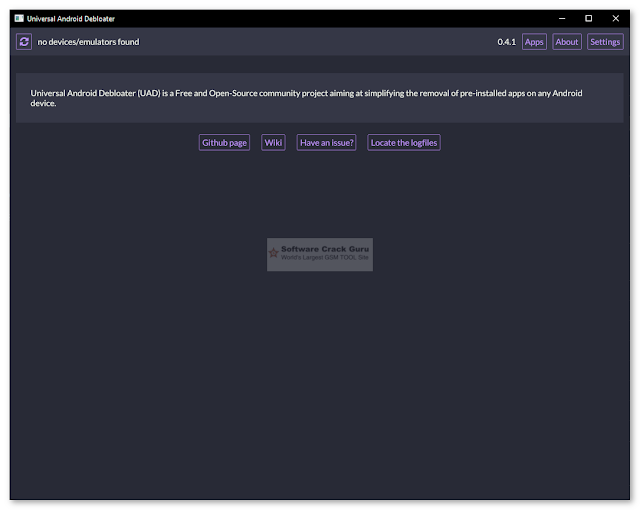Open the Github page link

tap(224, 142)
